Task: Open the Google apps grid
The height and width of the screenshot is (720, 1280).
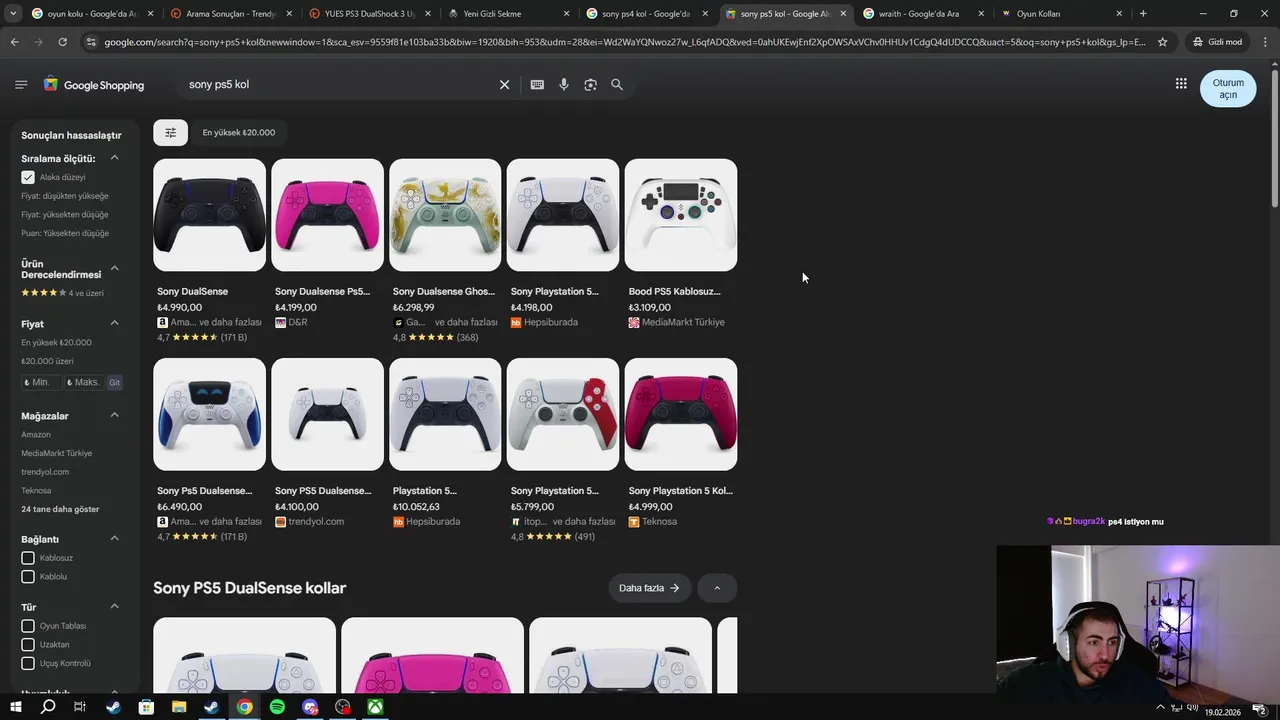Action: [x=1181, y=84]
